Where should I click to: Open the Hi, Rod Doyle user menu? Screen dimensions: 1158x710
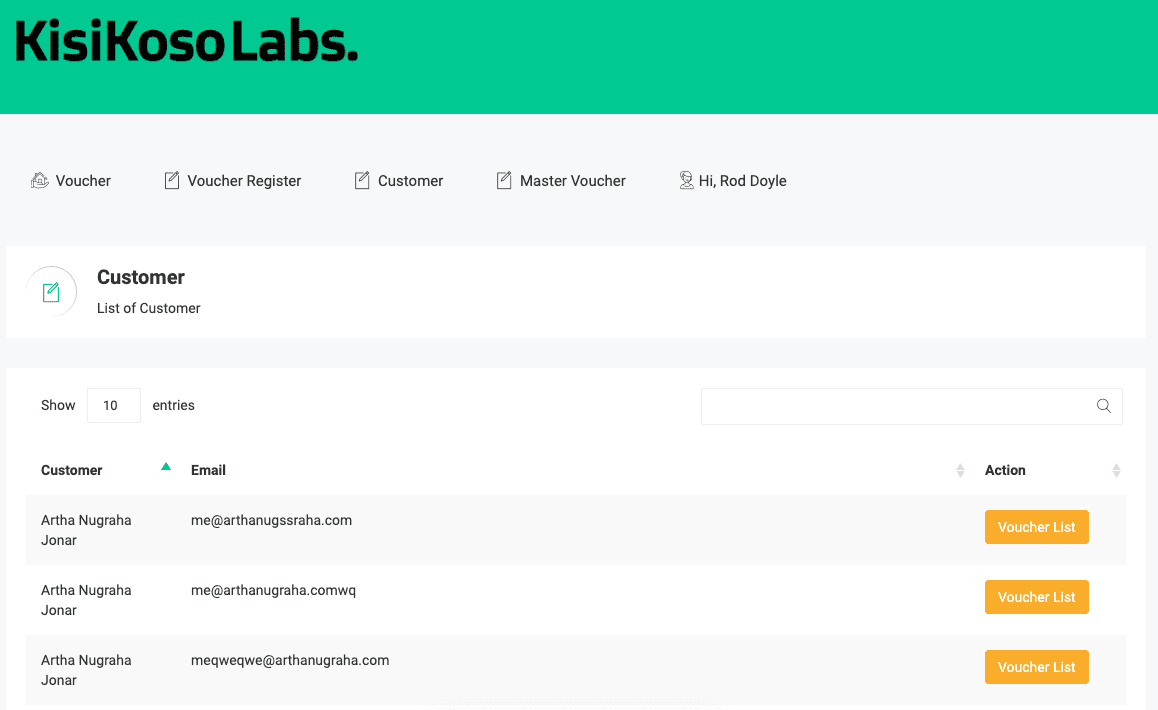[x=742, y=181]
